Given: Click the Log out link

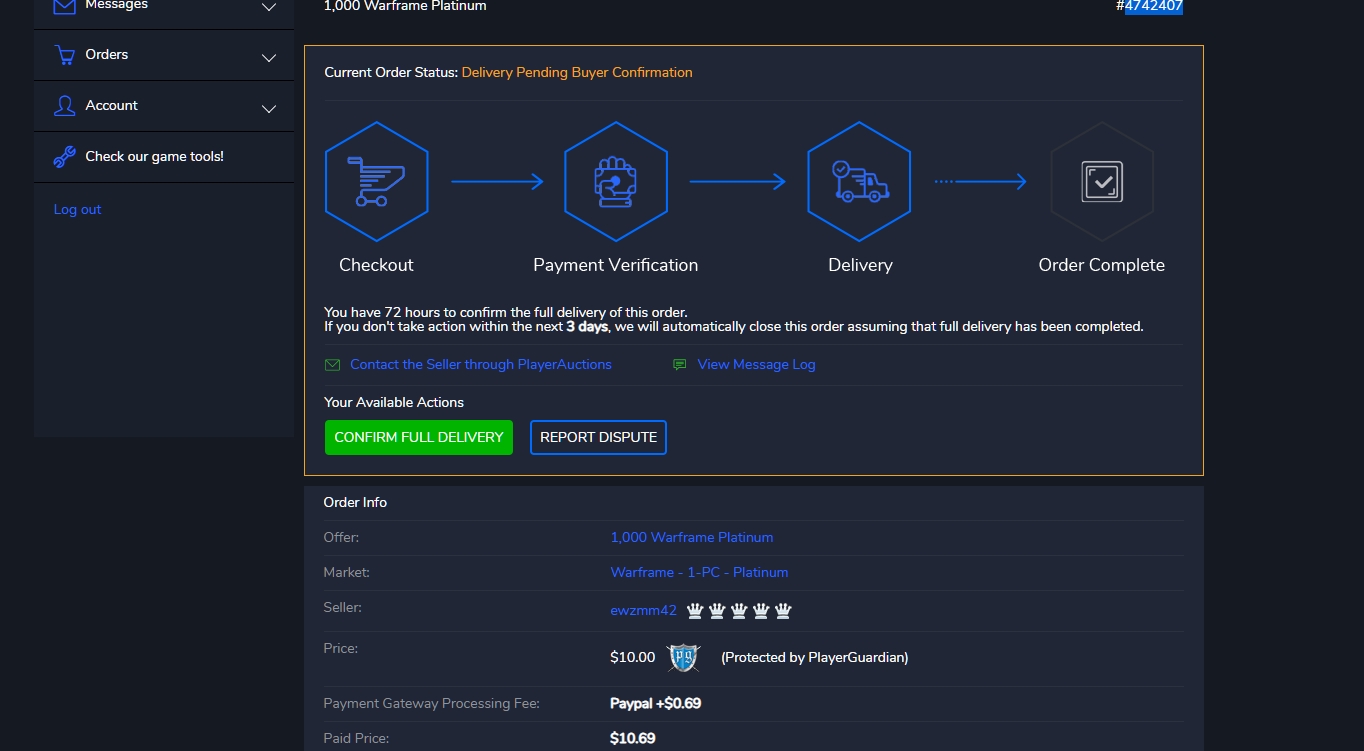Looking at the screenshot, I should 78,210.
